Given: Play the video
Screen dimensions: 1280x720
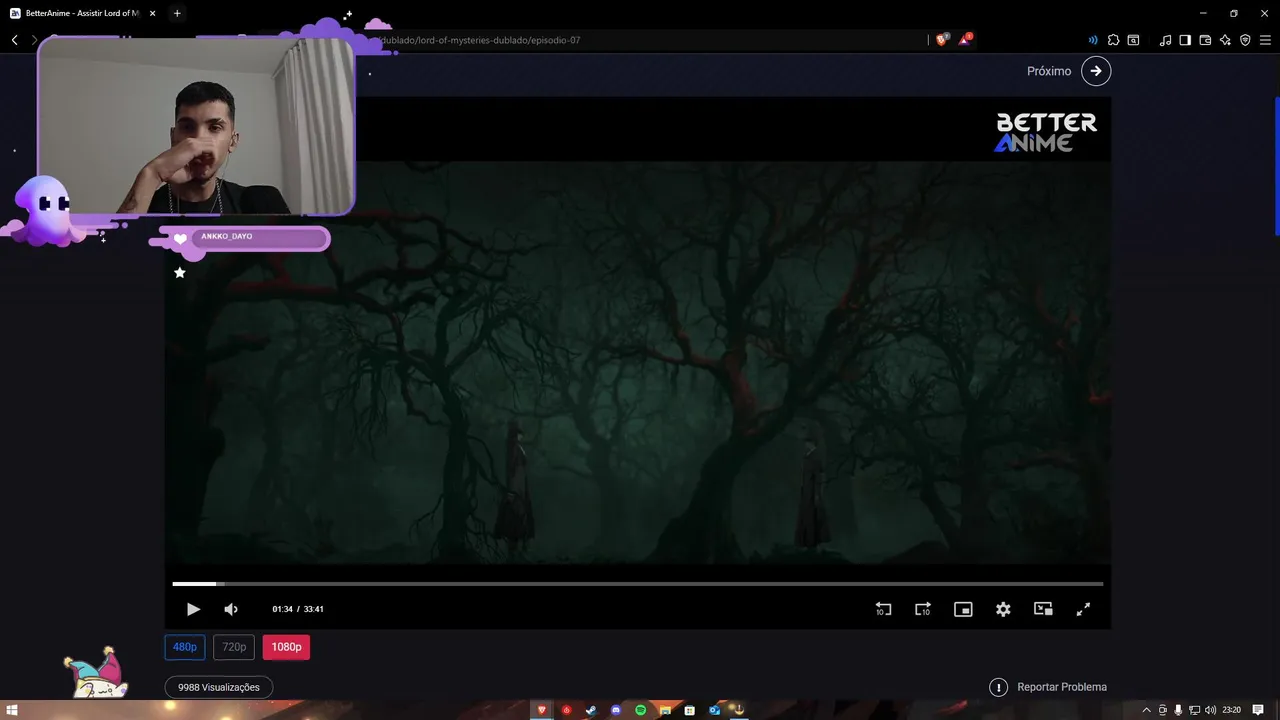Looking at the screenshot, I should [x=193, y=609].
